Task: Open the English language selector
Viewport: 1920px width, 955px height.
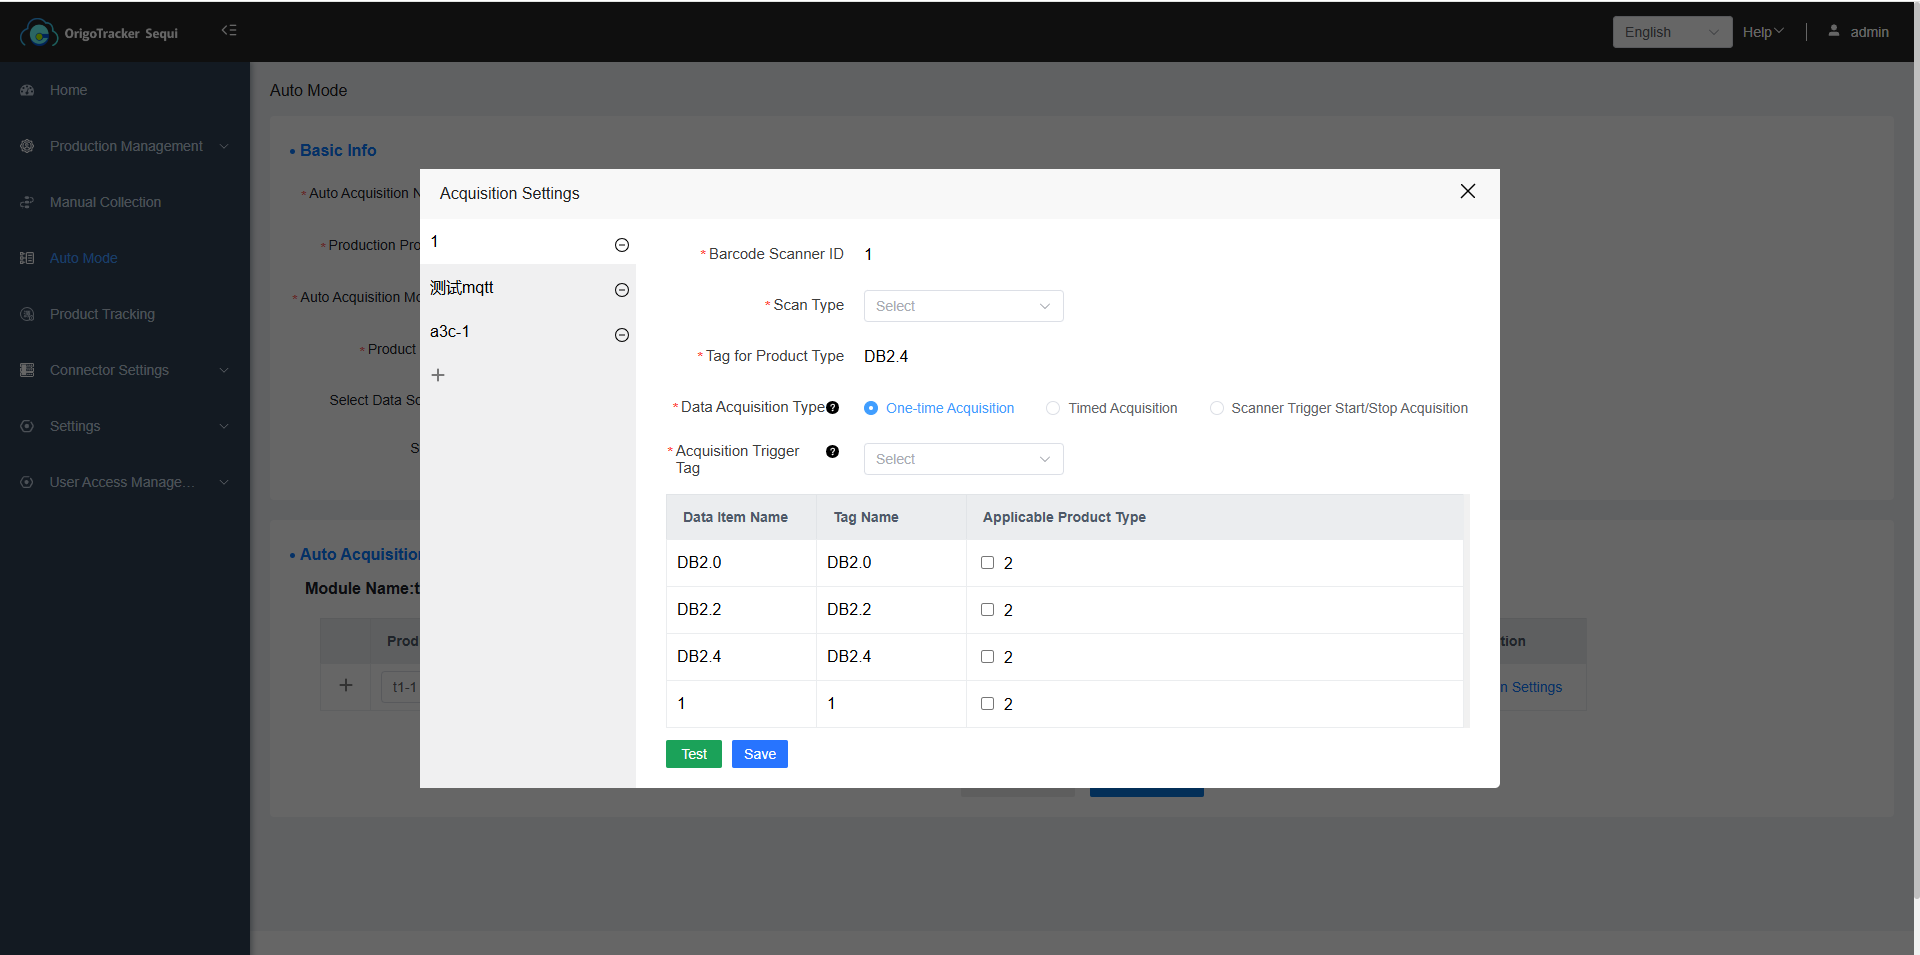Action: pyautogui.click(x=1671, y=32)
